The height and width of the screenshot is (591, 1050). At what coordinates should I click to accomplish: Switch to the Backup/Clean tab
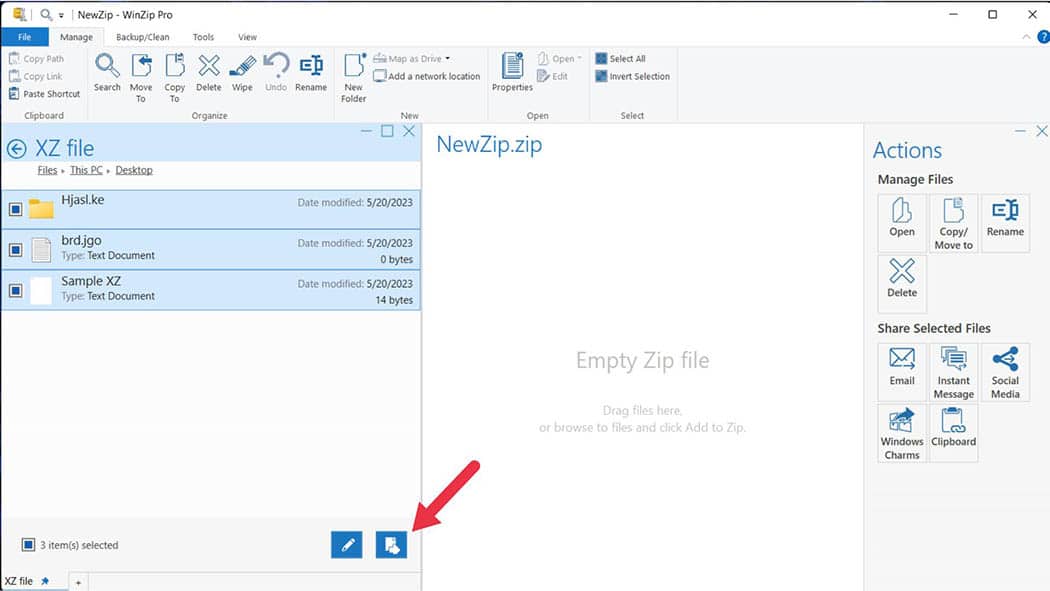click(x=143, y=37)
